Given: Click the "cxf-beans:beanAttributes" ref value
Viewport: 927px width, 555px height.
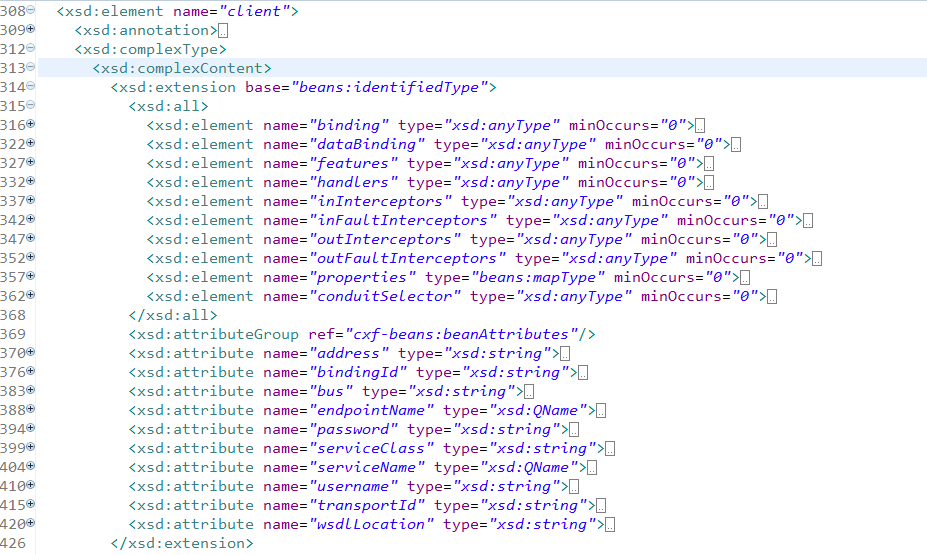Looking at the screenshot, I should (461, 335).
